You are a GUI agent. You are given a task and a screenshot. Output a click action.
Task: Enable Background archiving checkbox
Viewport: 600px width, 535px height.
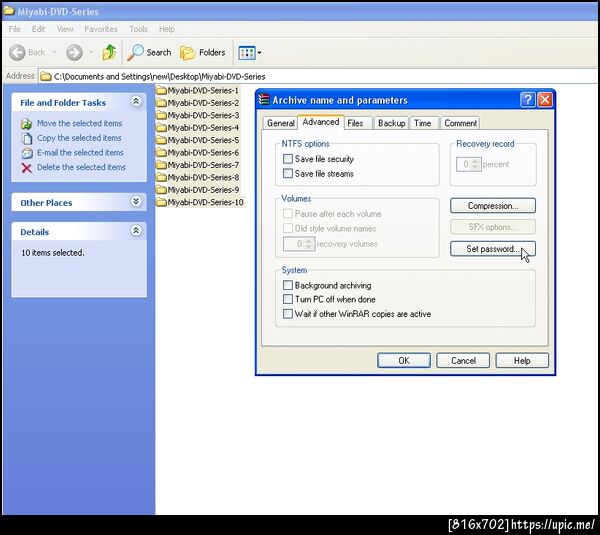[x=288, y=285]
